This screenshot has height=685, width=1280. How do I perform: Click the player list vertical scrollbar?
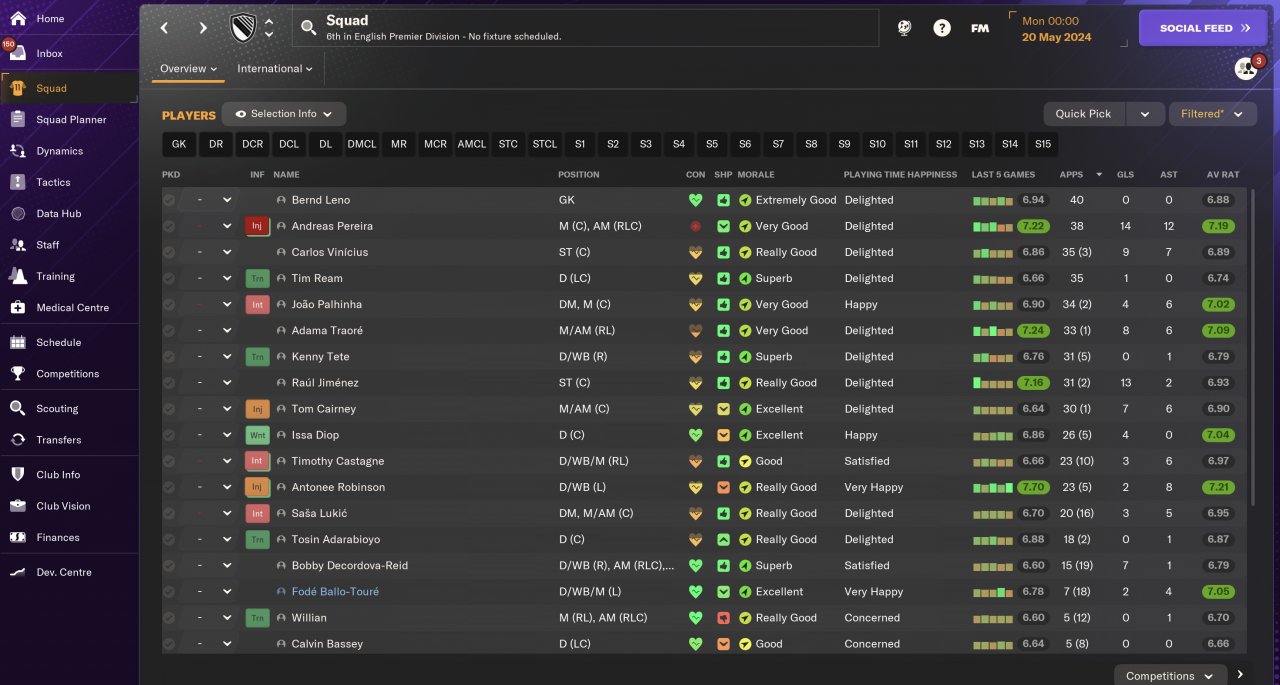[x=1251, y=350]
